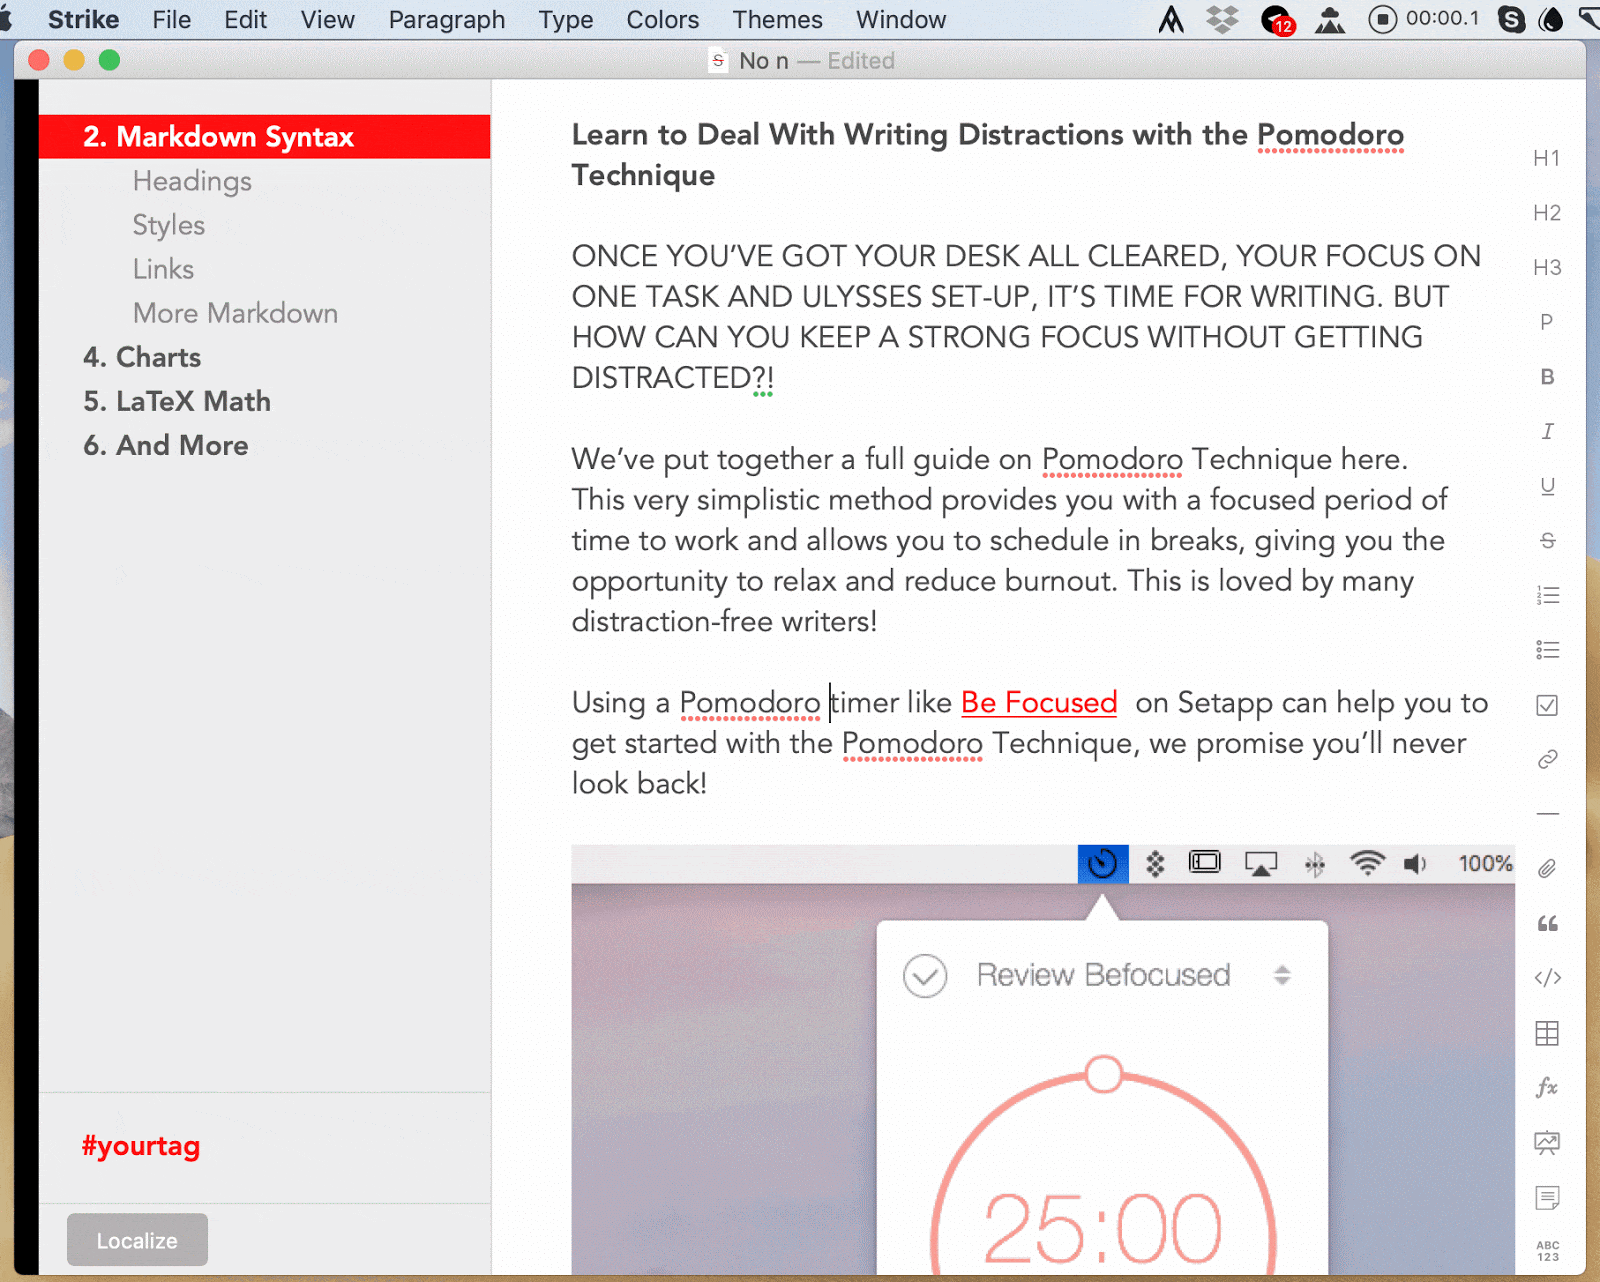Viewport: 1600px width, 1282px height.
Task: Open the File menu
Action: (172, 20)
